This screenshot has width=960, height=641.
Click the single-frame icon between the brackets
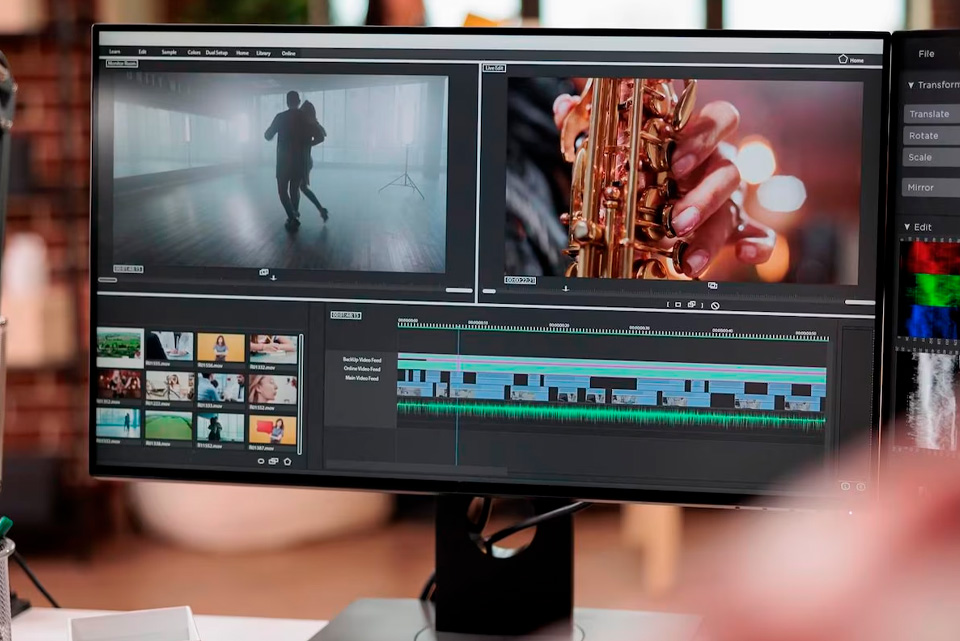tap(678, 304)
